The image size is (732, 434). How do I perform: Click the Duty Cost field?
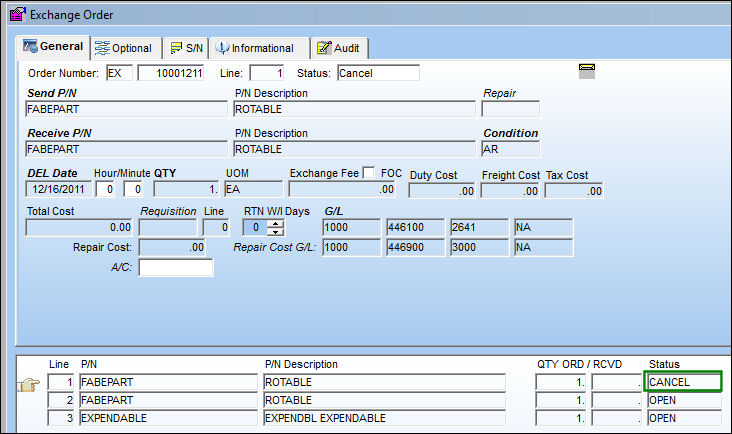point(442,191)
